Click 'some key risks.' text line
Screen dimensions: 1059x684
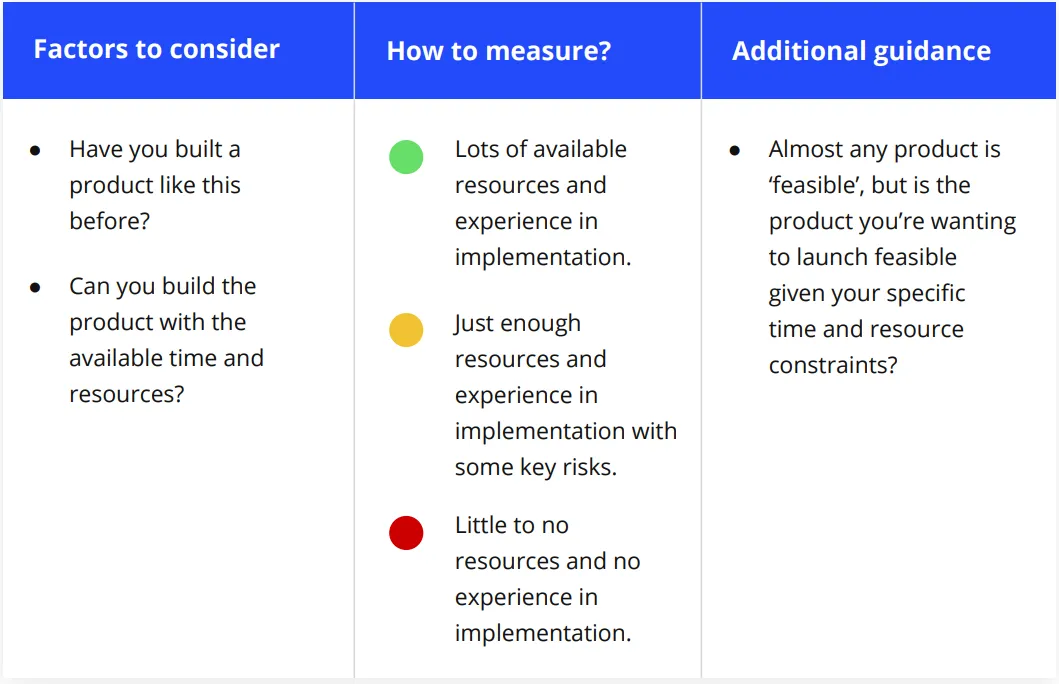click(536, 467)
